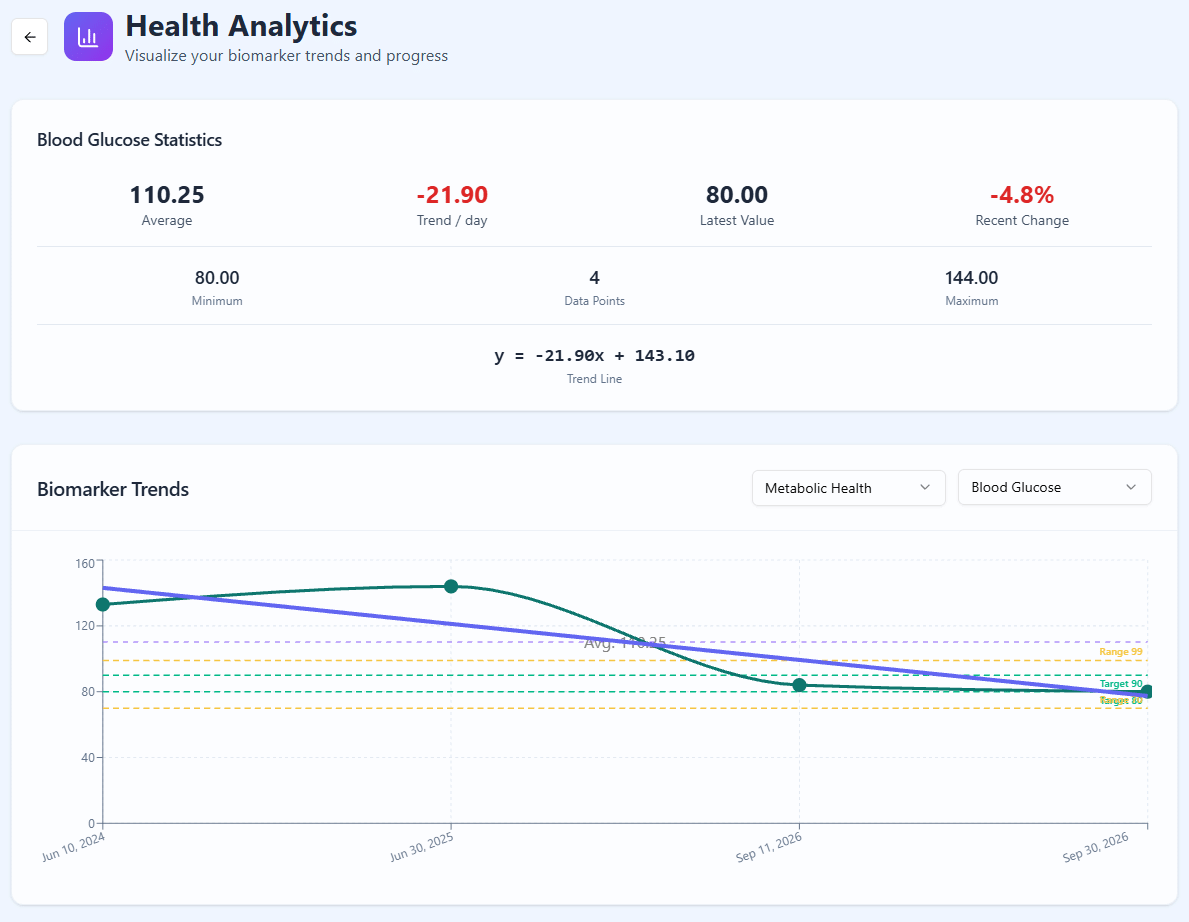Click the Sep 11, 2026 axis label
Image resolution: width=1189 pixels, height=922 pixels.
(x=769, y=847)
